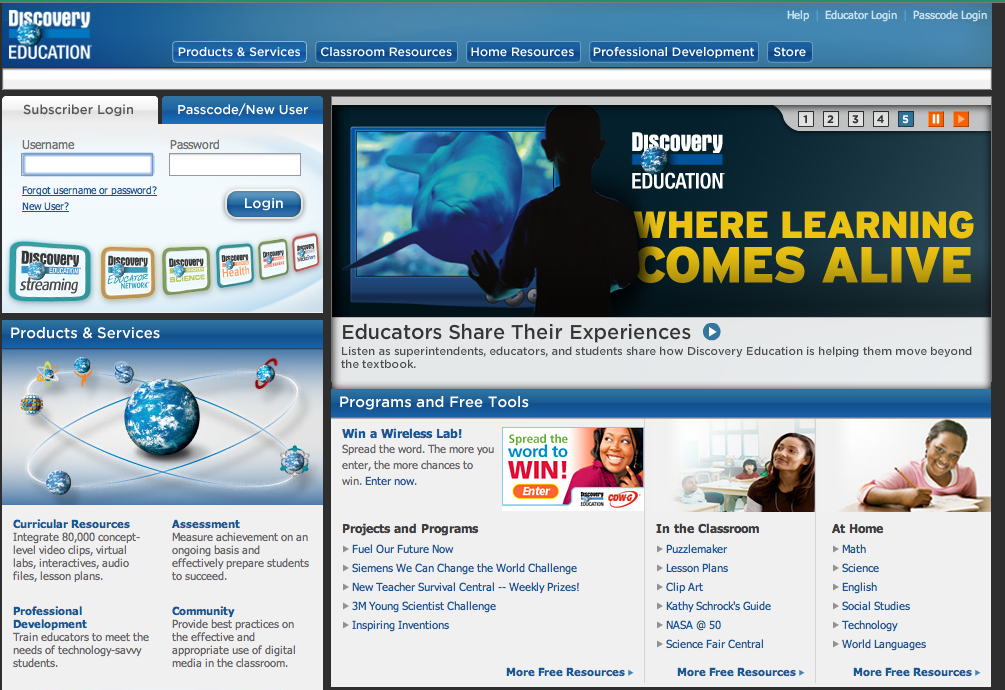Open the Puzzlemaker link
The image size is (1005, 690).
coord(696,549)
